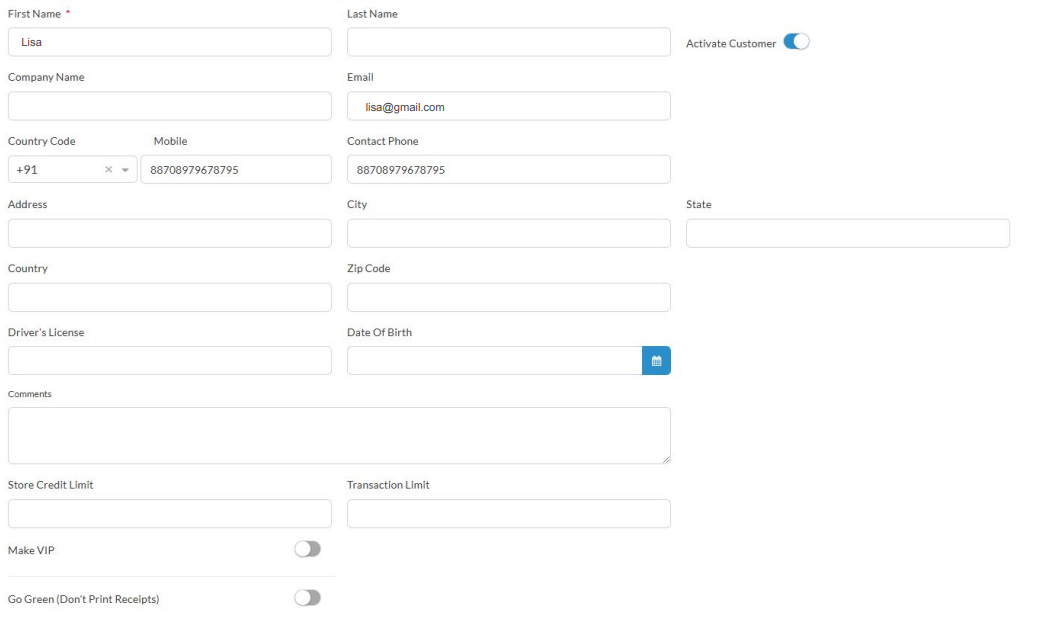Clear the +91 country code selection

(x=109, y=170)
